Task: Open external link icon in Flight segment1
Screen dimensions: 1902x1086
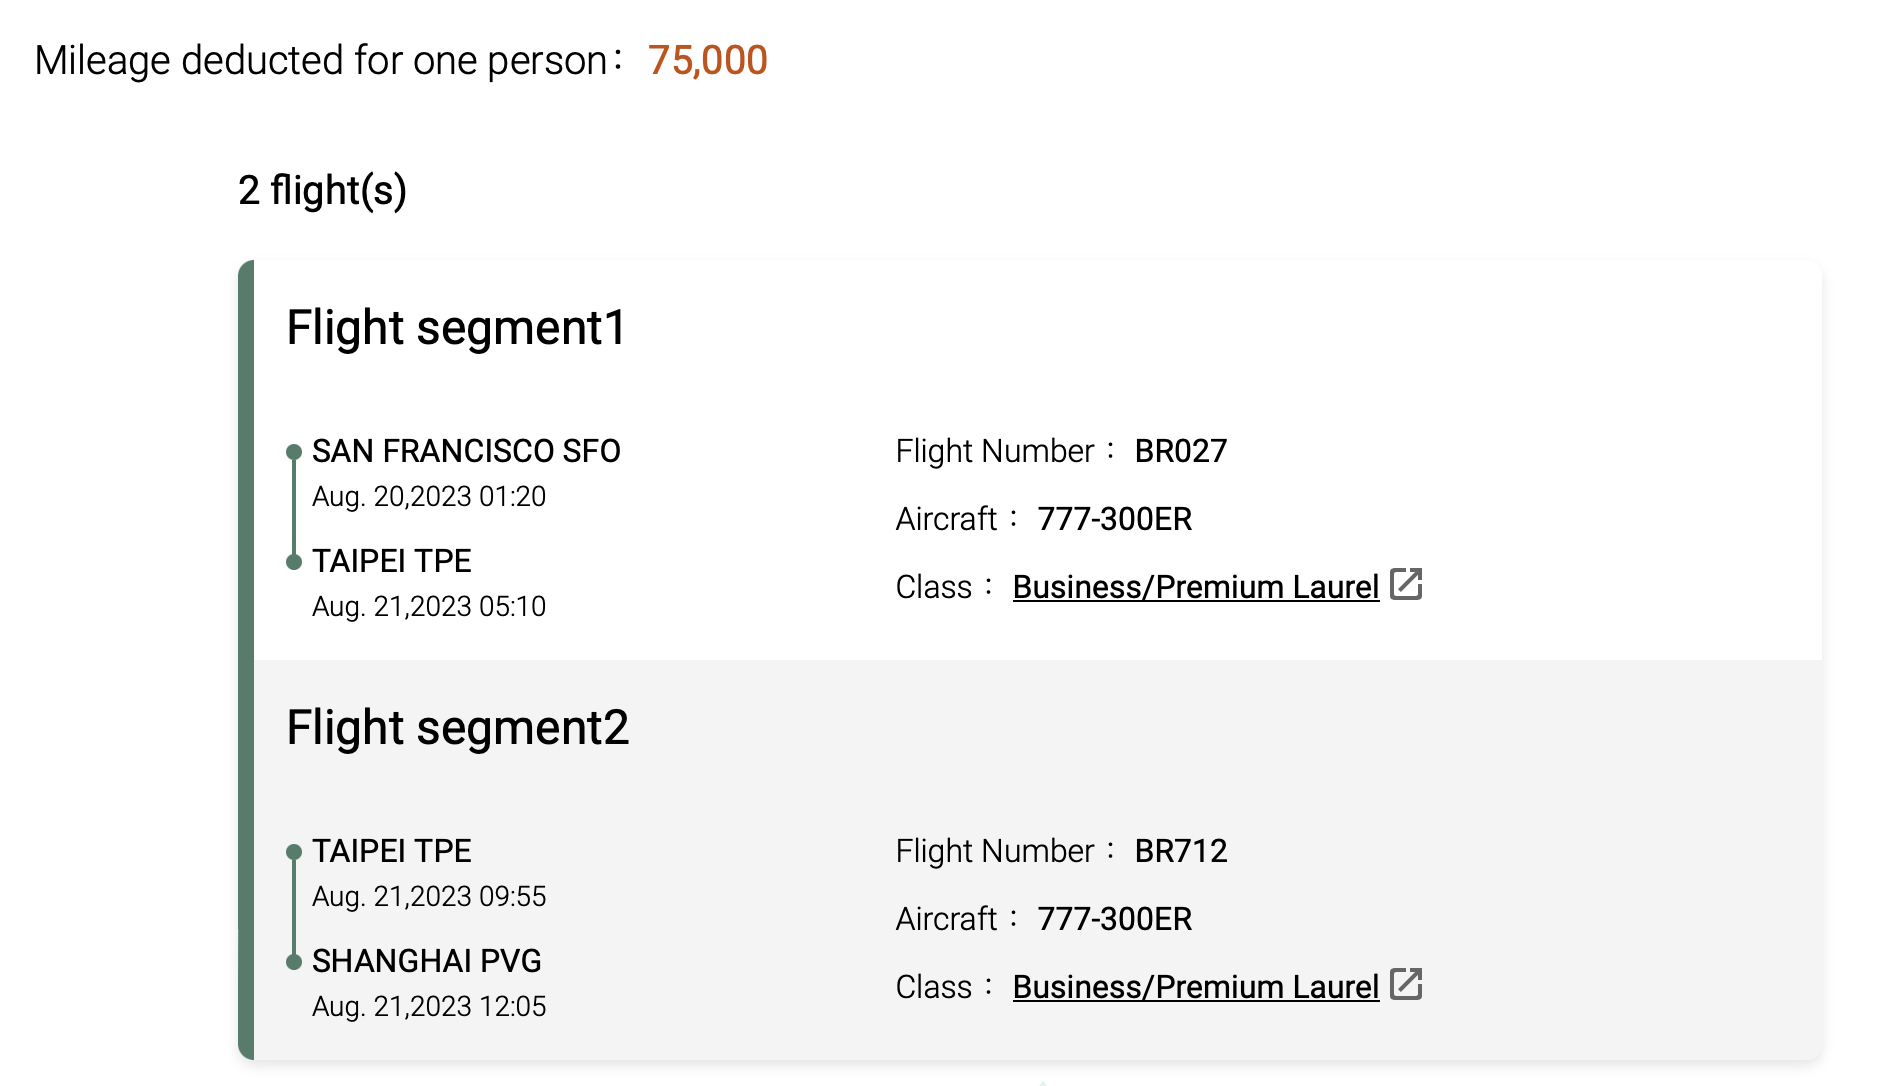Action: [1406, 584]
